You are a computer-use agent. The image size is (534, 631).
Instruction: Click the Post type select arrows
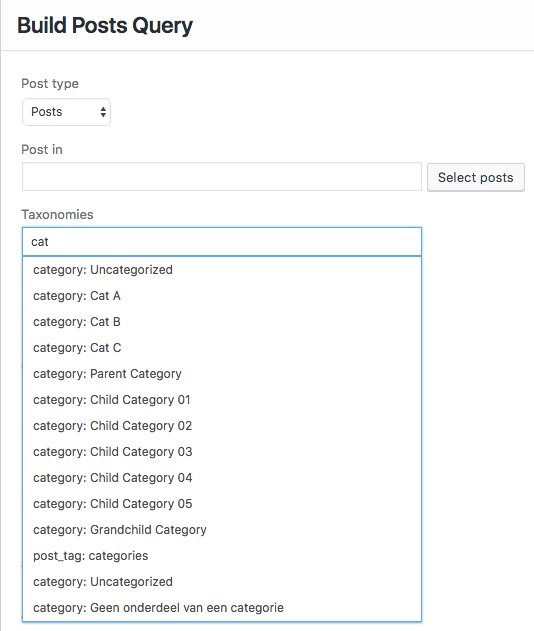click(103, 112)
